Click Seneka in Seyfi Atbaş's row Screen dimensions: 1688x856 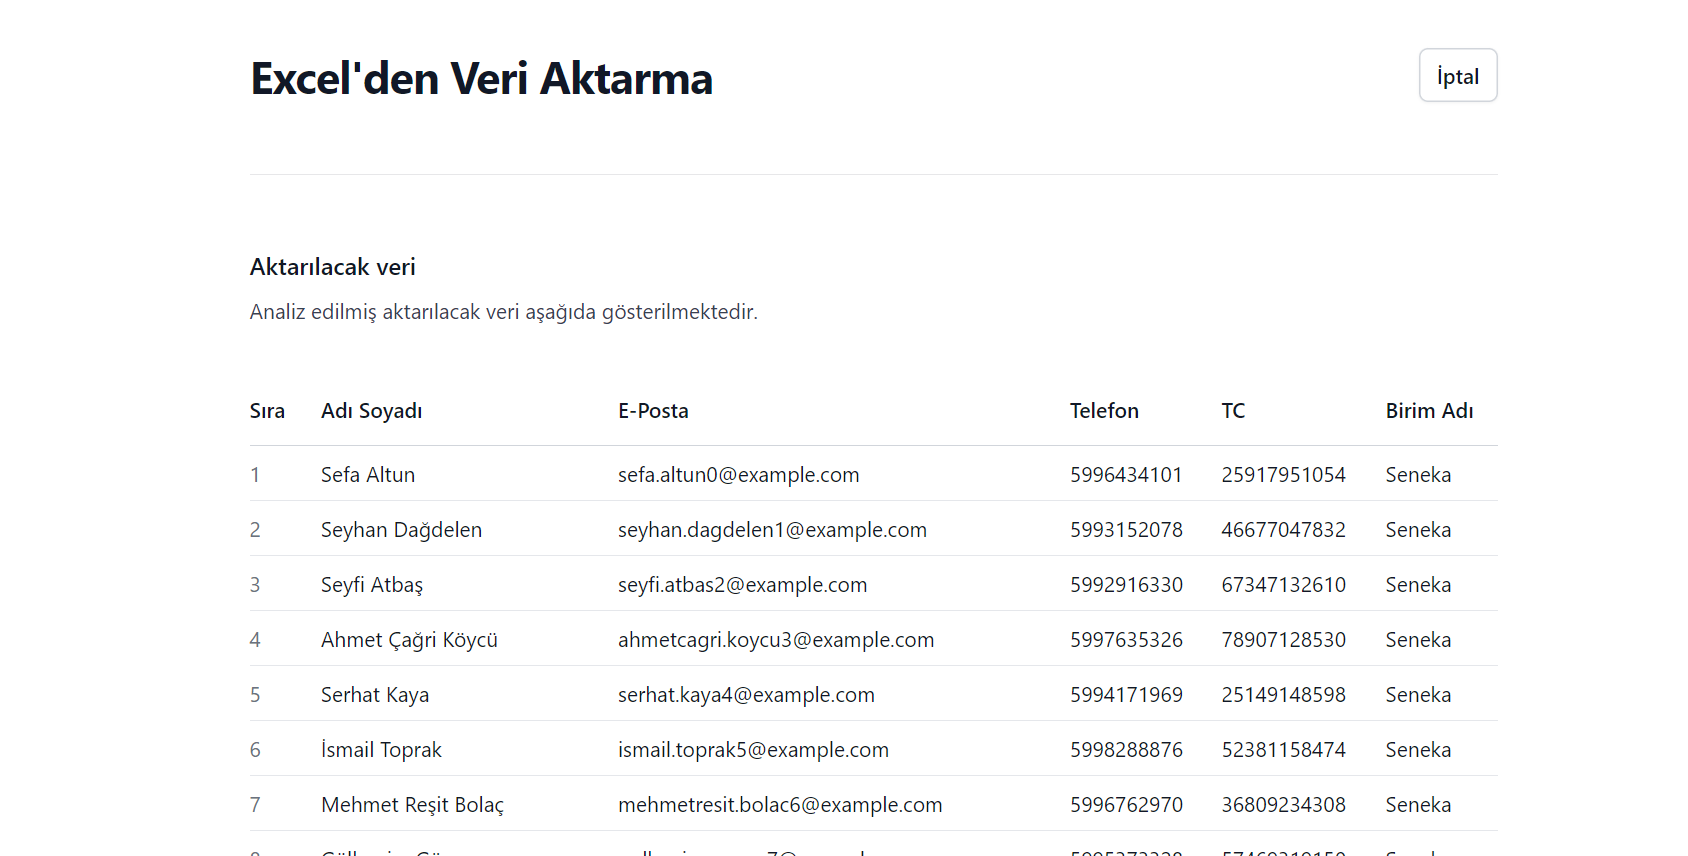click(x=1418, y=585)
